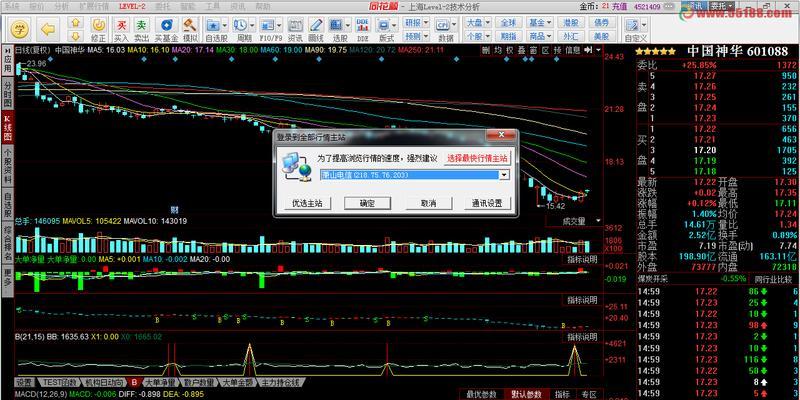
Task: Click the 卖出 sell icon
Action: [x=142, y=24]
